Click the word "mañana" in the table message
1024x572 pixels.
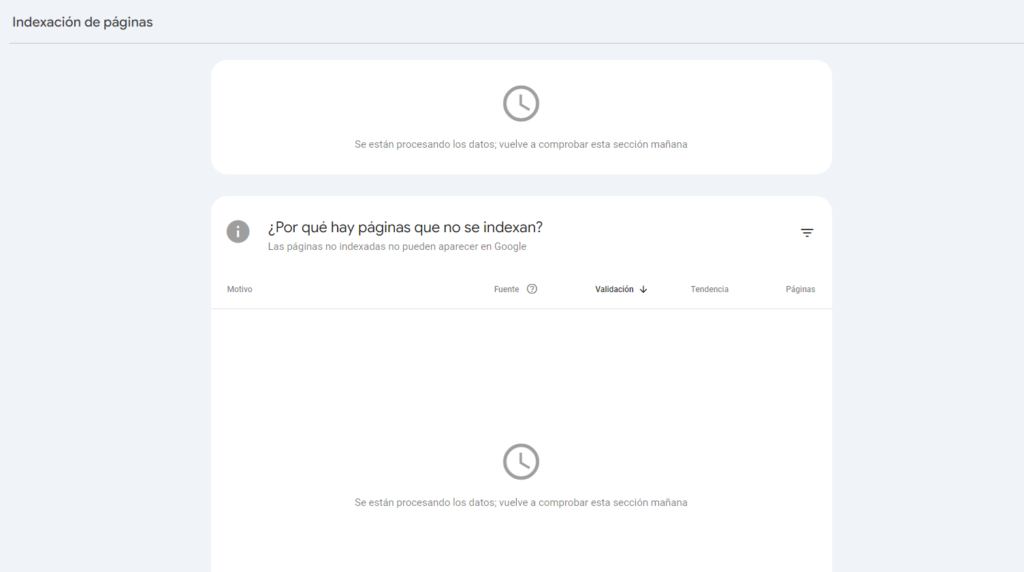[669, 502]
